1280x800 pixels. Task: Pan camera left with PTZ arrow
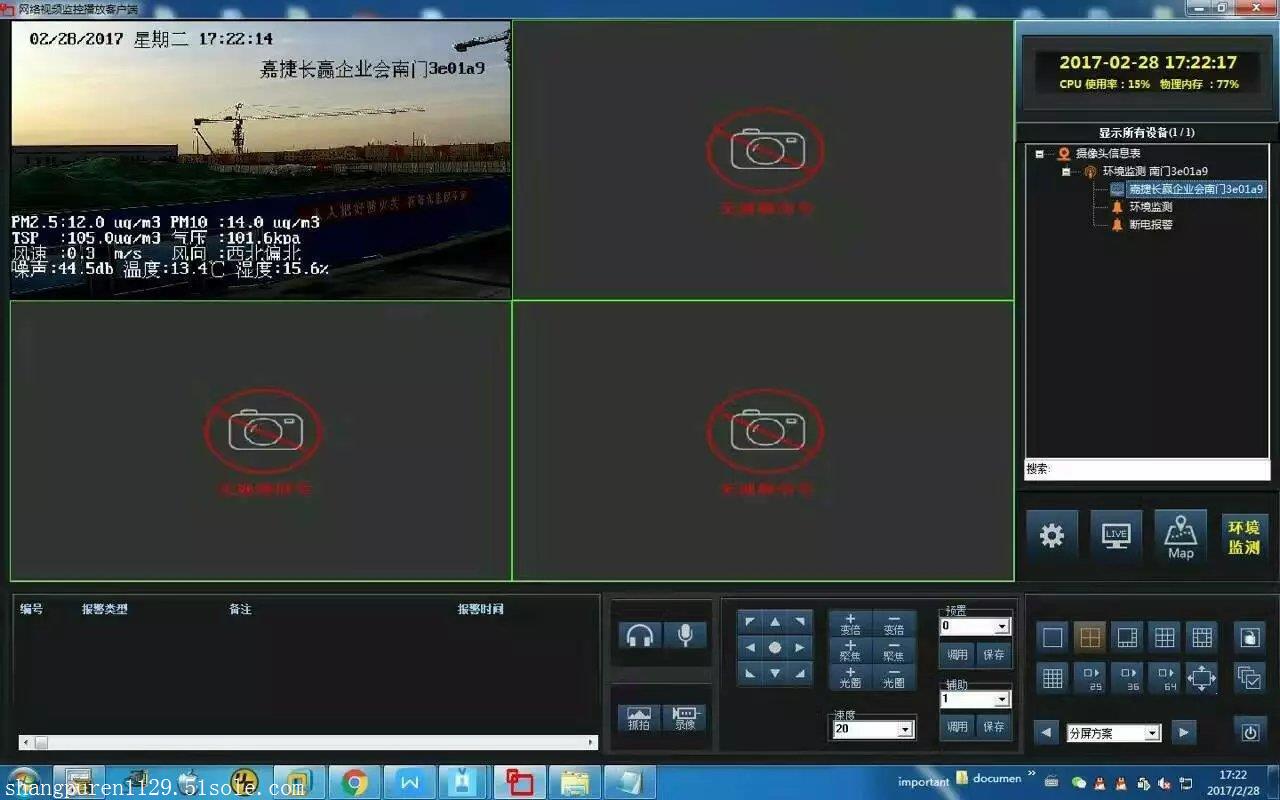(x=750, y=648)
